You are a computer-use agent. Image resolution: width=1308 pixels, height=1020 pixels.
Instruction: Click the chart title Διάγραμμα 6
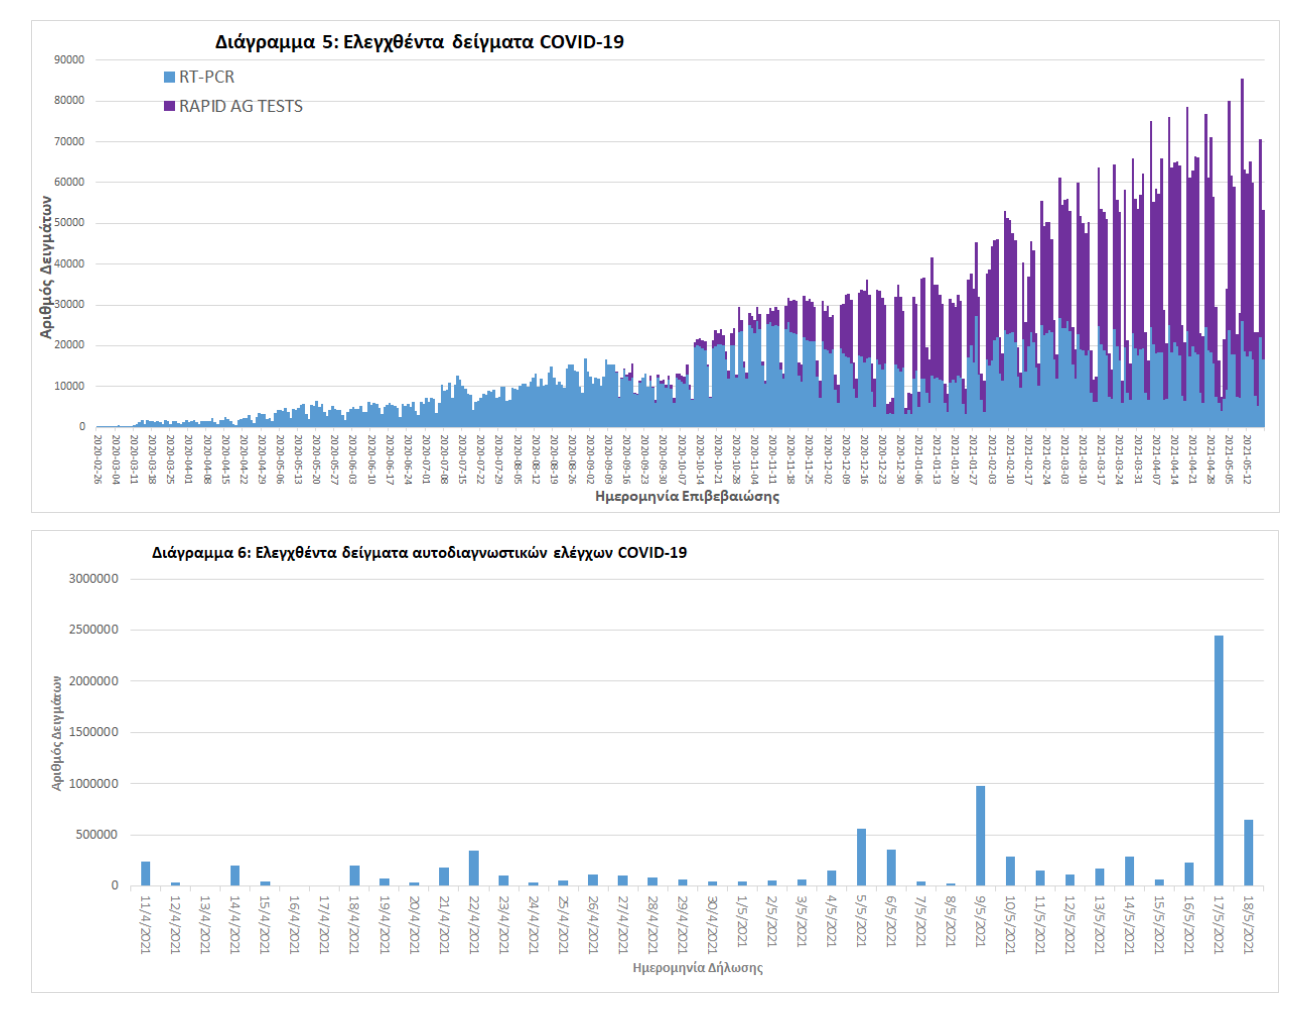[419, 552]
